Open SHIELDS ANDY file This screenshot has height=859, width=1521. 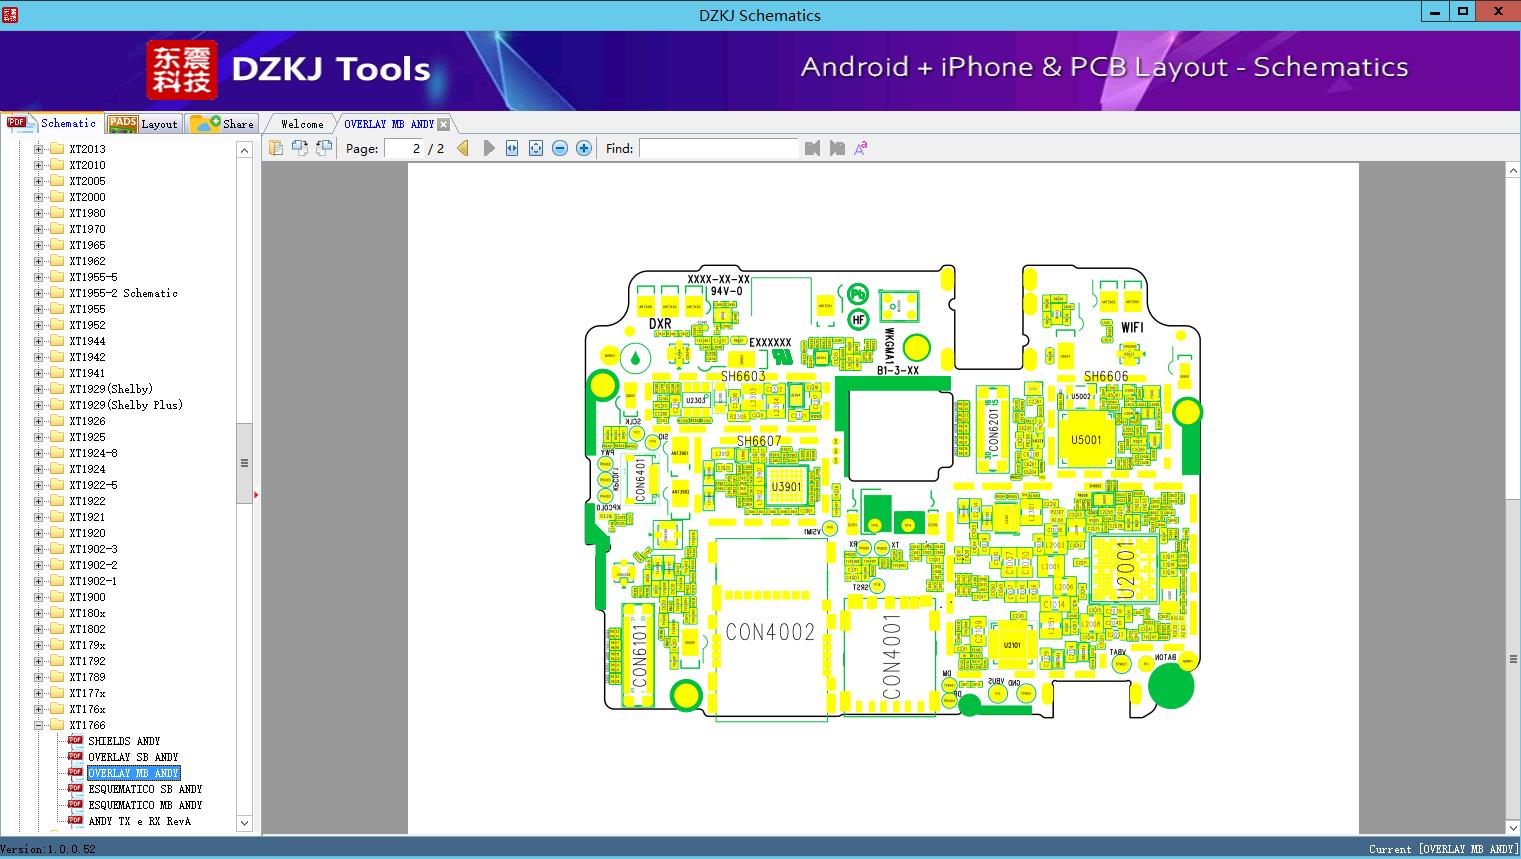[x=124, y=741]
